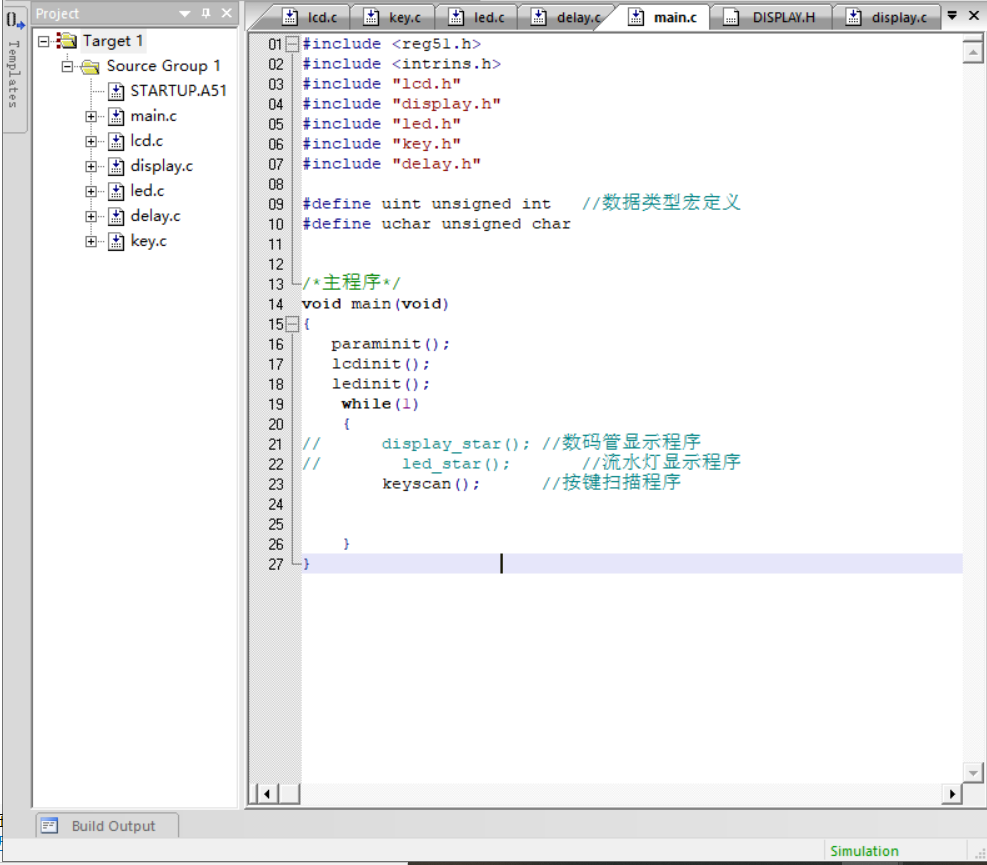Expand main.c includes in tree

pos(91,116)
